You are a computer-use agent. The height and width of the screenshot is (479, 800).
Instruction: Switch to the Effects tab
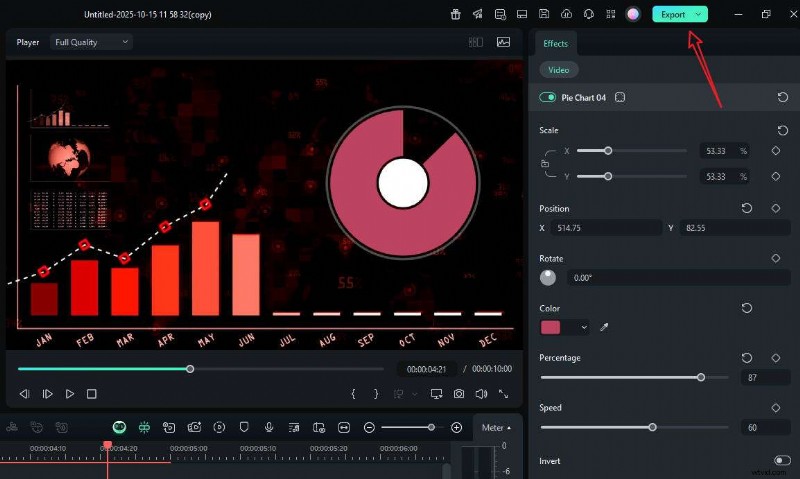[x=555, y=43]
